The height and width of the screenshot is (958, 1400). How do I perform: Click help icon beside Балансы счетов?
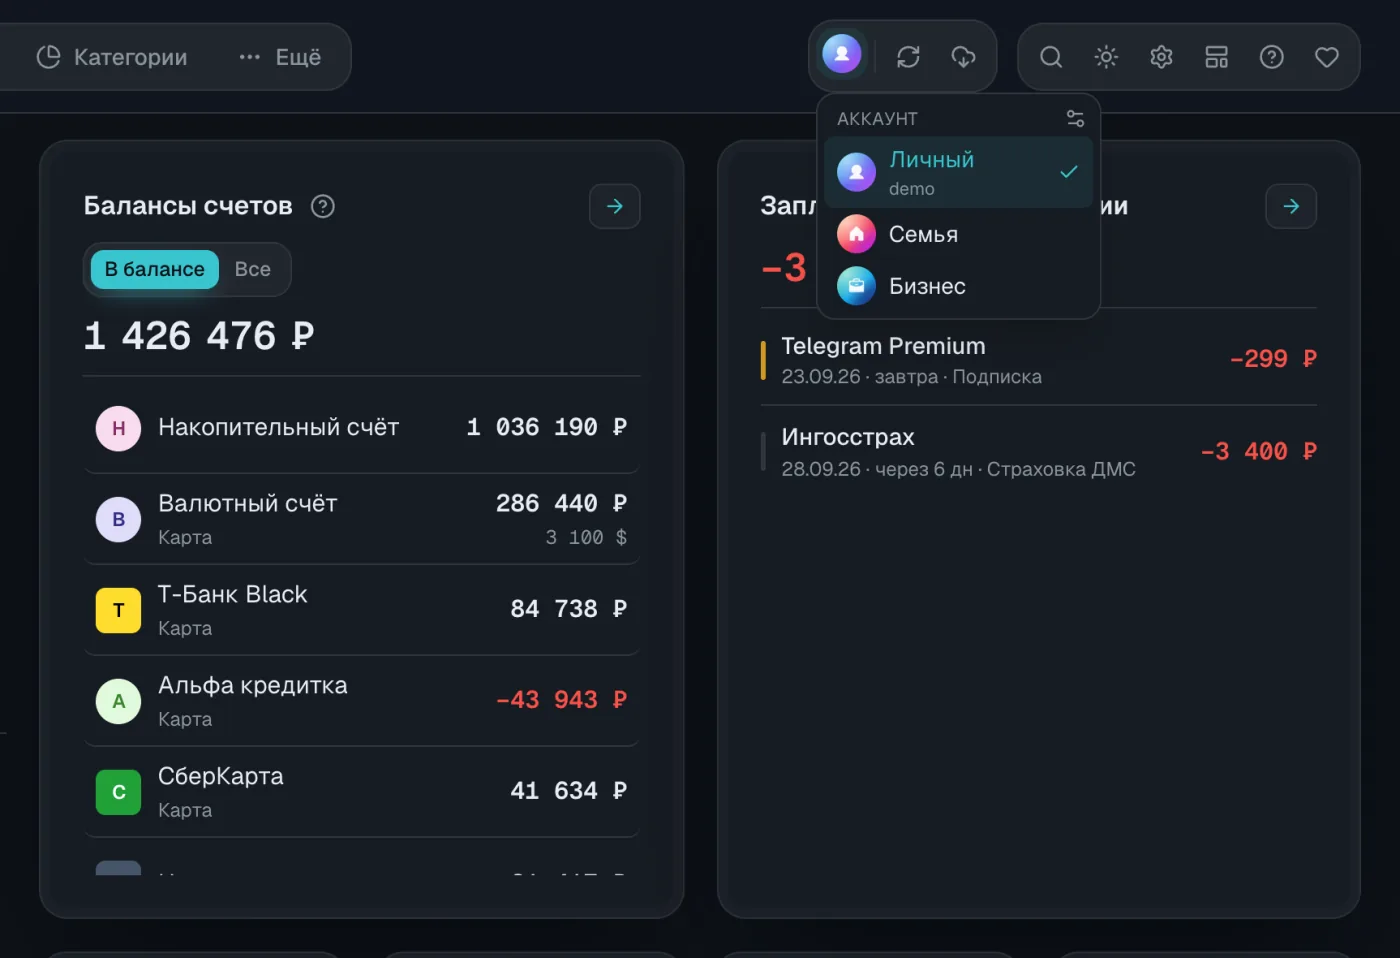323,206
